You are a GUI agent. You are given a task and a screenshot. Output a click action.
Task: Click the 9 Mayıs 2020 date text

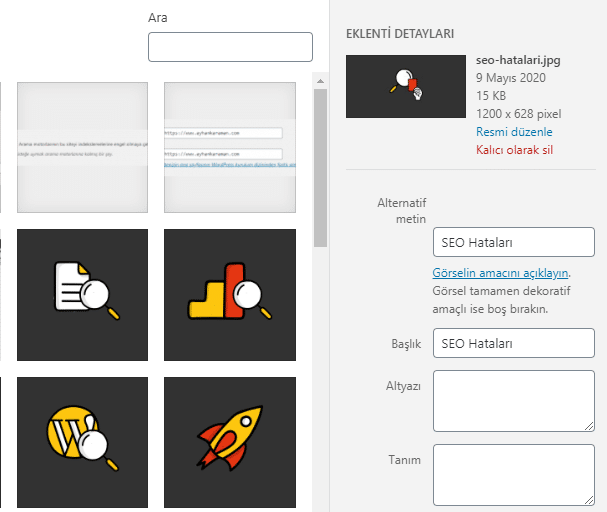point(511,78)
